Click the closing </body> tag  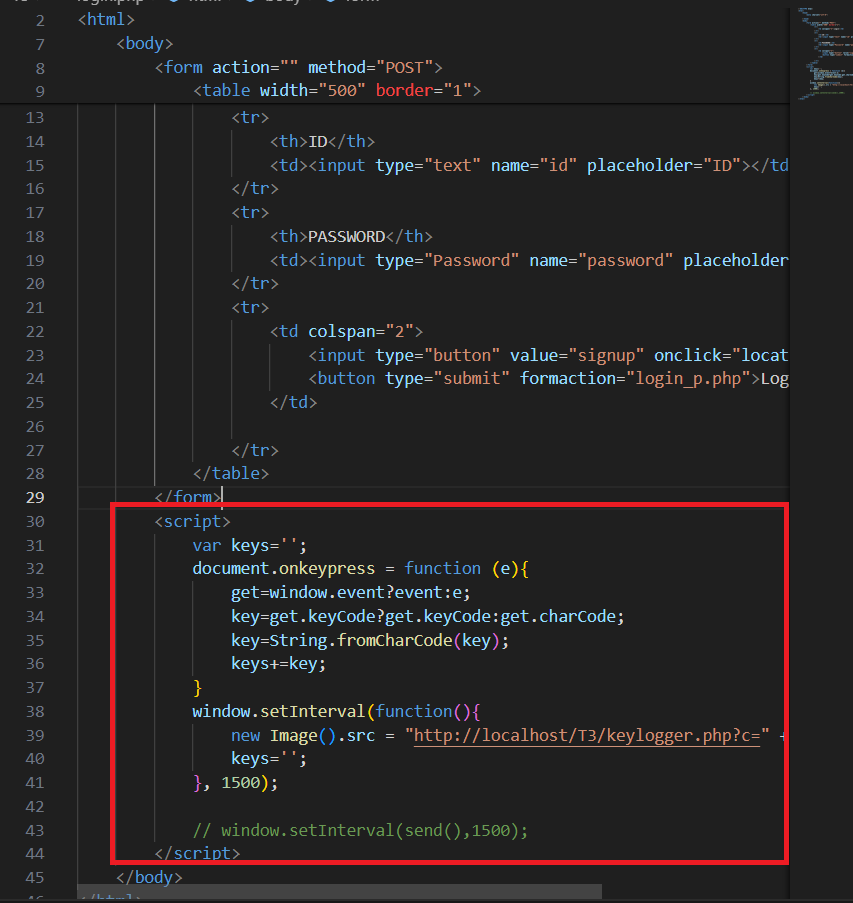tap(149, 878)
